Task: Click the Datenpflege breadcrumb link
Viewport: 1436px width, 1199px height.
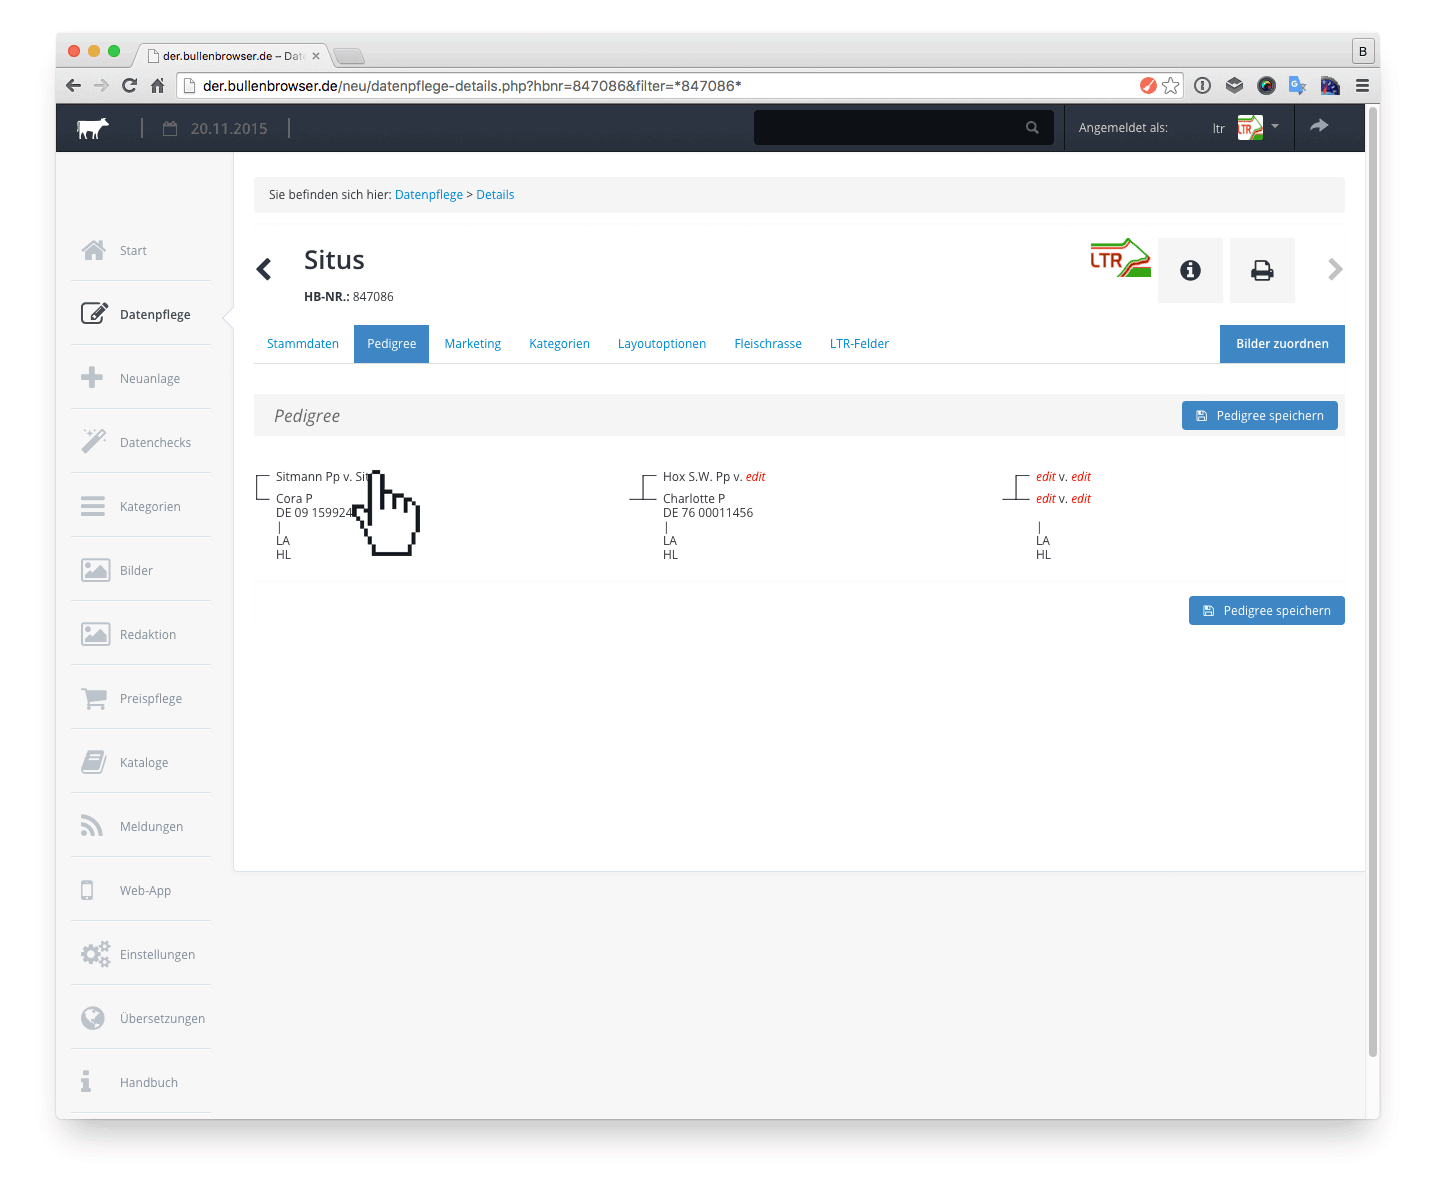Action: click(x=428, y=195)
